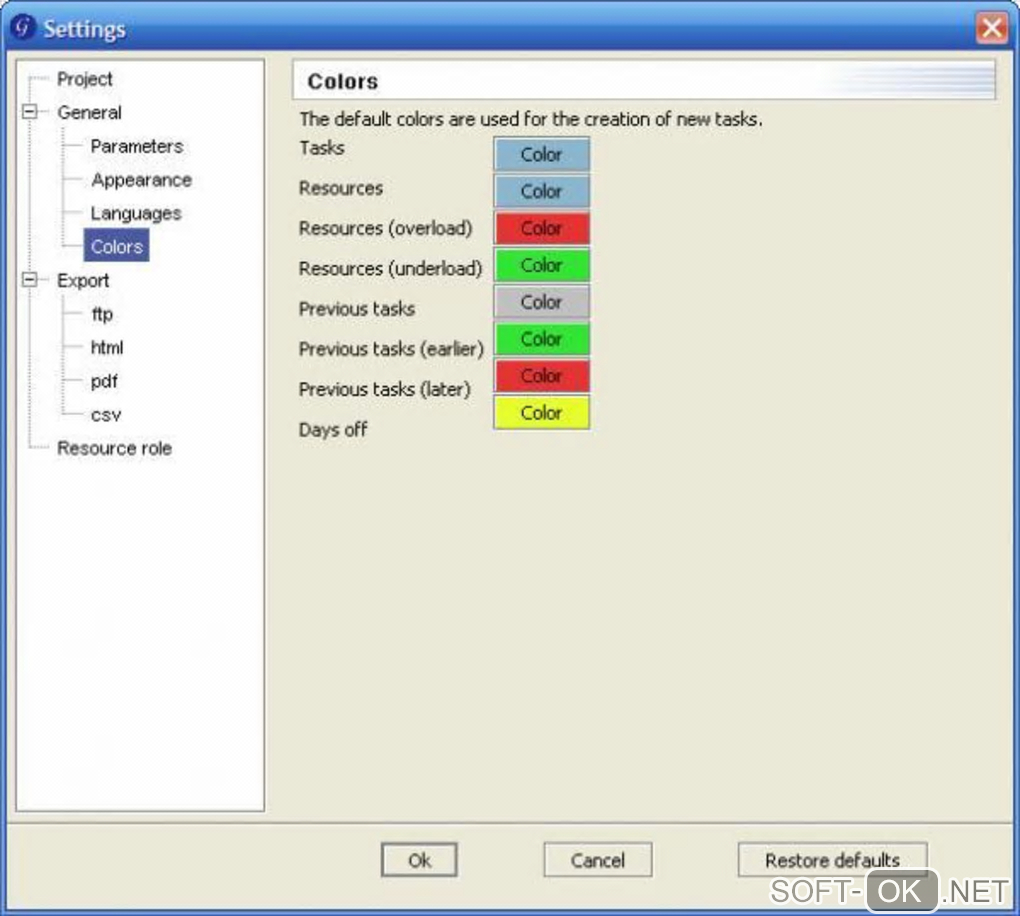This screenshot has height=916, width=1020.
Task: Pick the Resources (overload) red color
Action: [x=541, y=228]
